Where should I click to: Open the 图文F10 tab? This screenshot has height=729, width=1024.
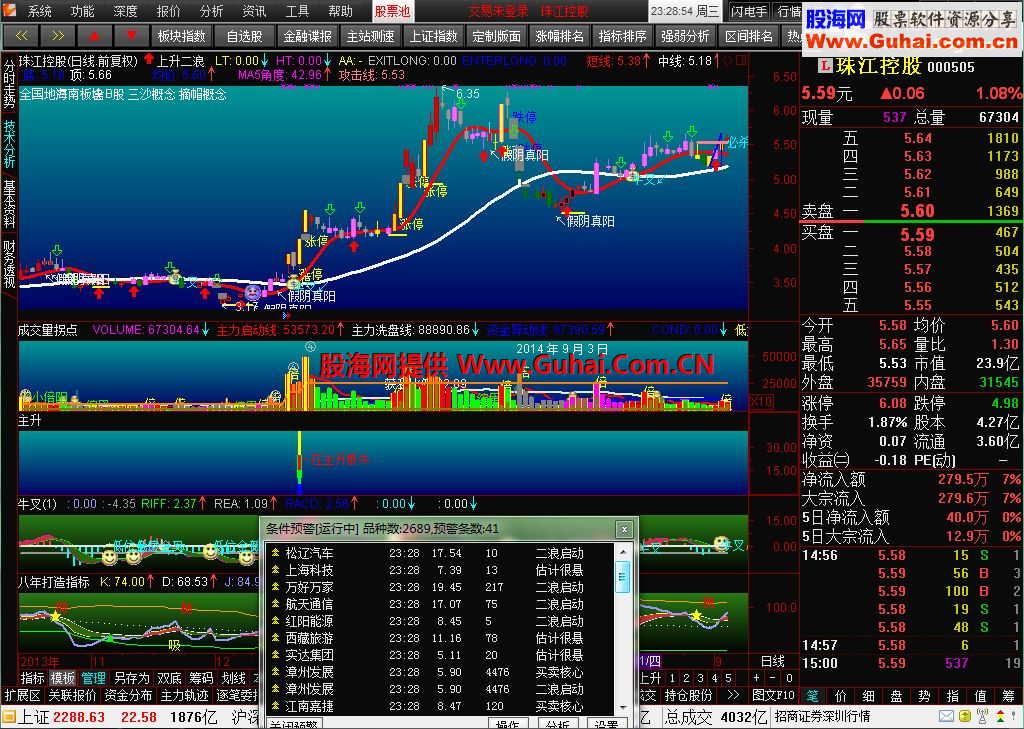point(773,695)
